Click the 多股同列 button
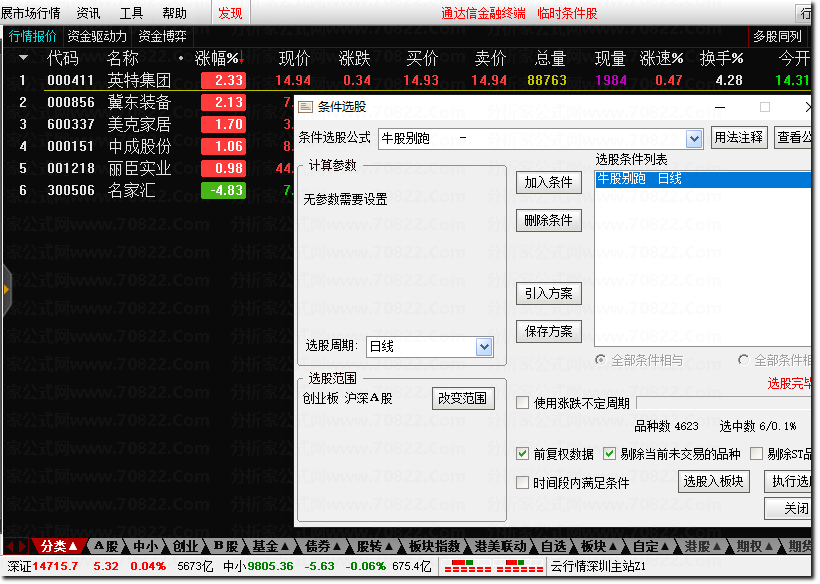Viewport: 820px width, 584px height. [x=777, y=37]
